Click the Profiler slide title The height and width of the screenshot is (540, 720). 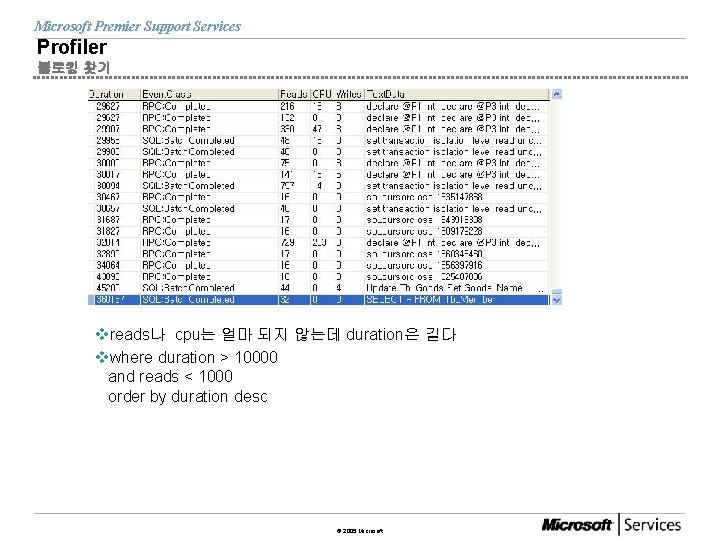[72, 47]
